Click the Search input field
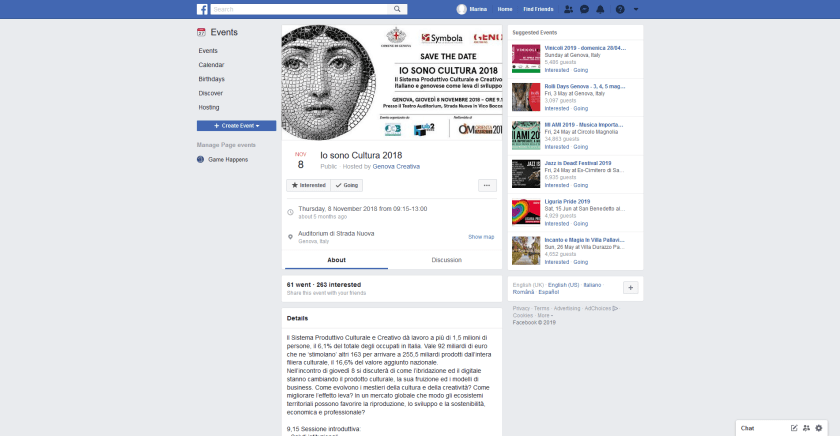 point(266,9)
